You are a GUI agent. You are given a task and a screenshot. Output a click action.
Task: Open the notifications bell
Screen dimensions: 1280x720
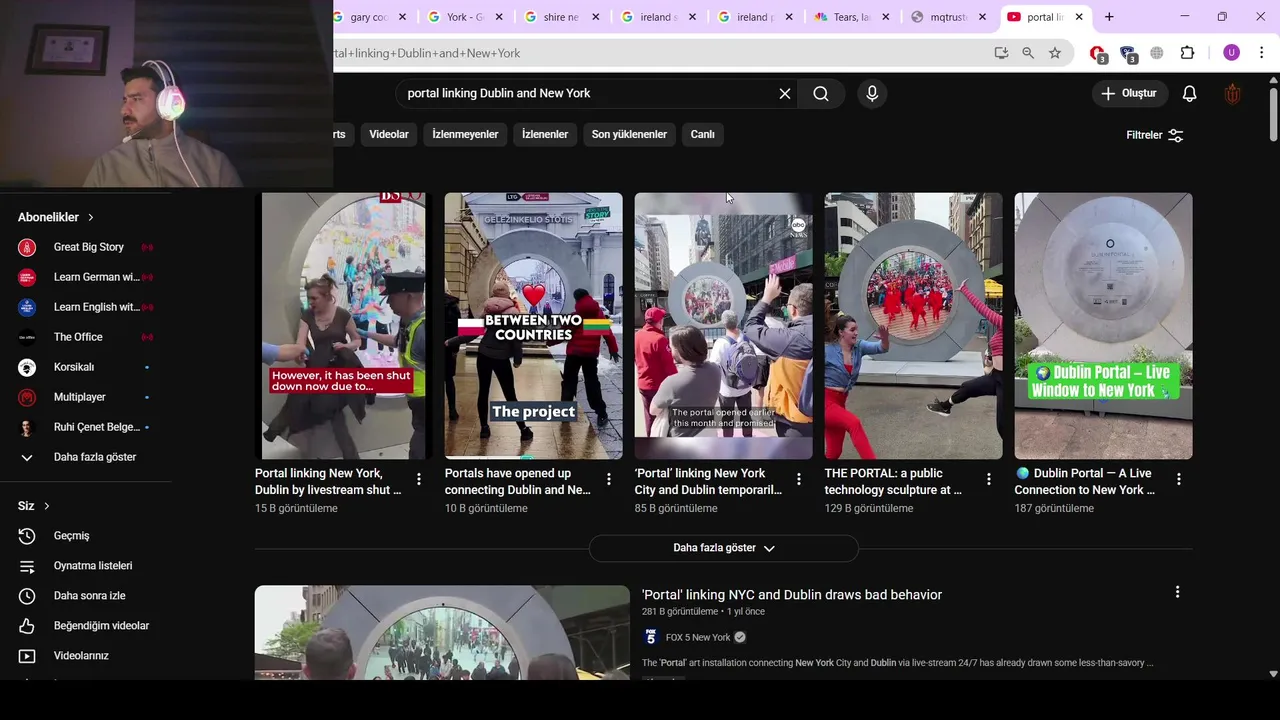point(1189,93)
